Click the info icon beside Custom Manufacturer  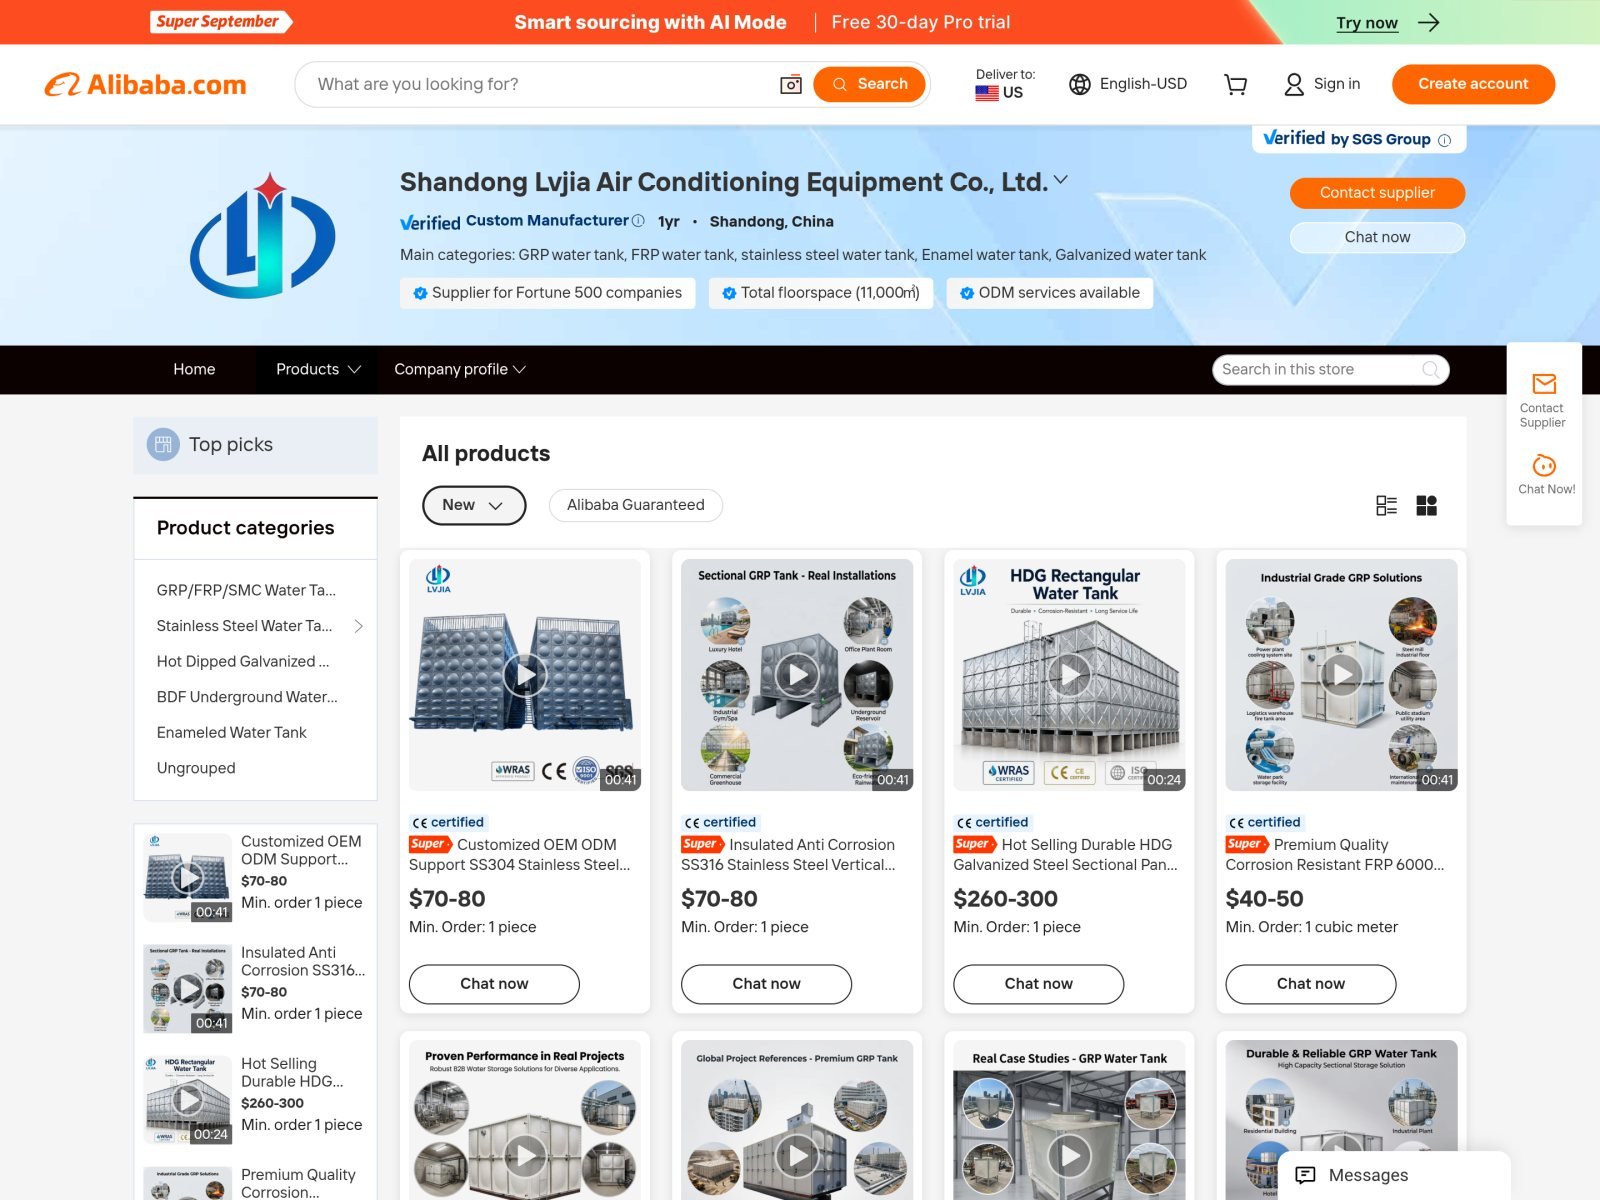coord(638,220)
